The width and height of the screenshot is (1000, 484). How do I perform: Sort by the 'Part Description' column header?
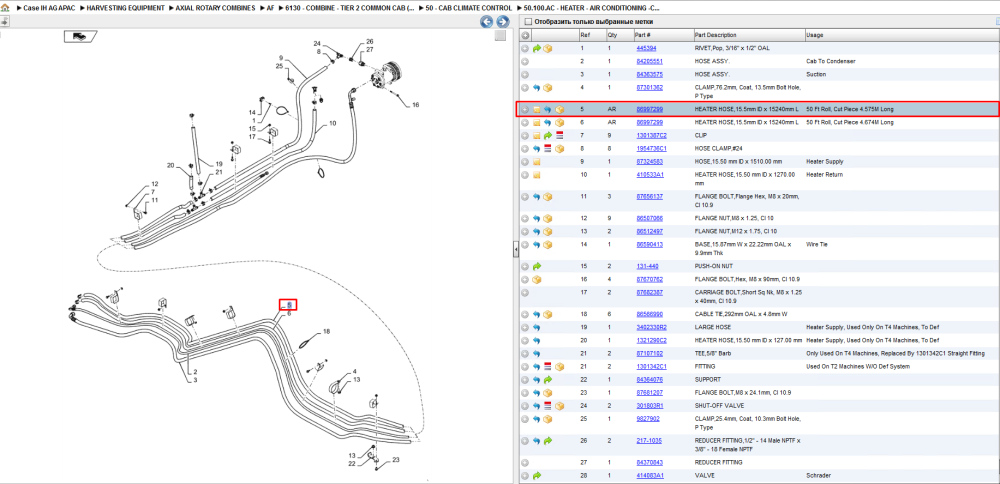point(715,35)
